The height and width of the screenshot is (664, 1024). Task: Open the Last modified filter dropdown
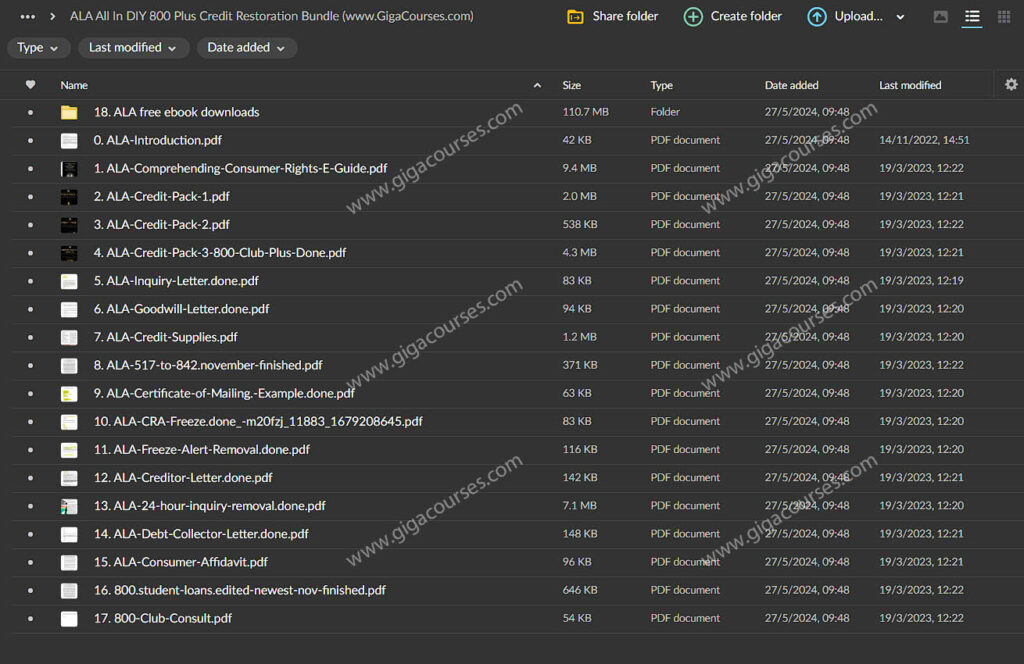tap(132, 48)
